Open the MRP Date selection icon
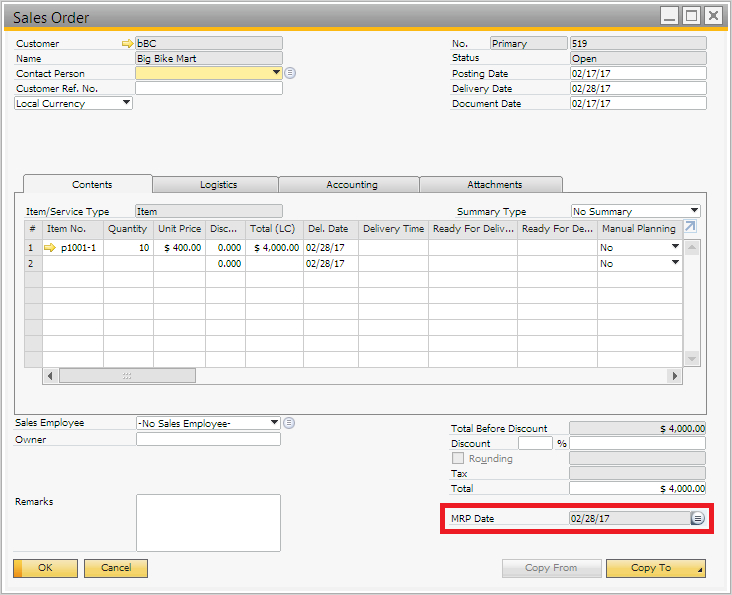Viewport: 732px width, 595px height. click(x=697, y=518)
